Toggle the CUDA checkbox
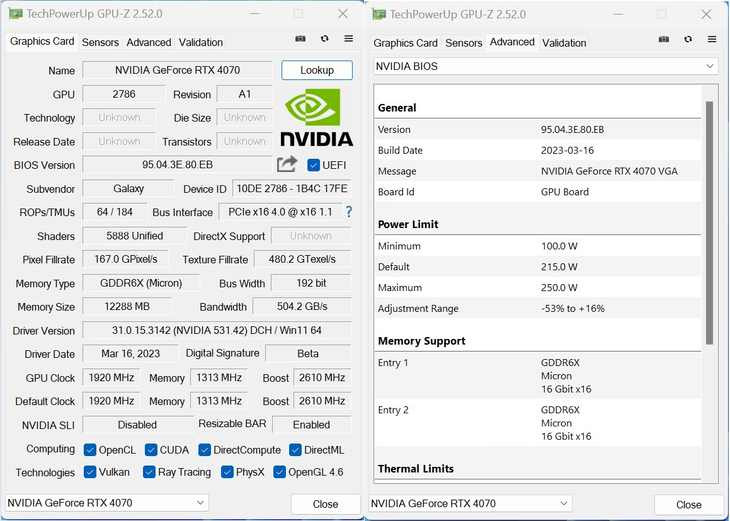This screenshot has height=521, width=730. coord(151,450)
